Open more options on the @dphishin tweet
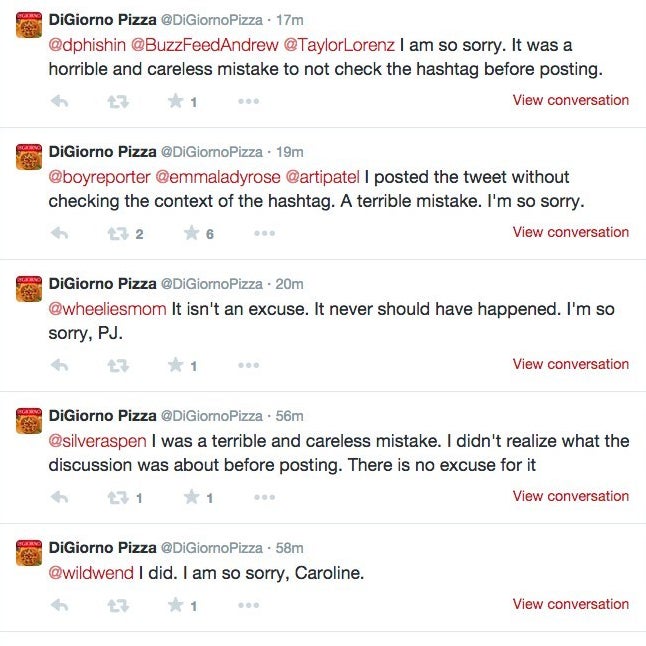646x646 pixels. click(248, 101)
